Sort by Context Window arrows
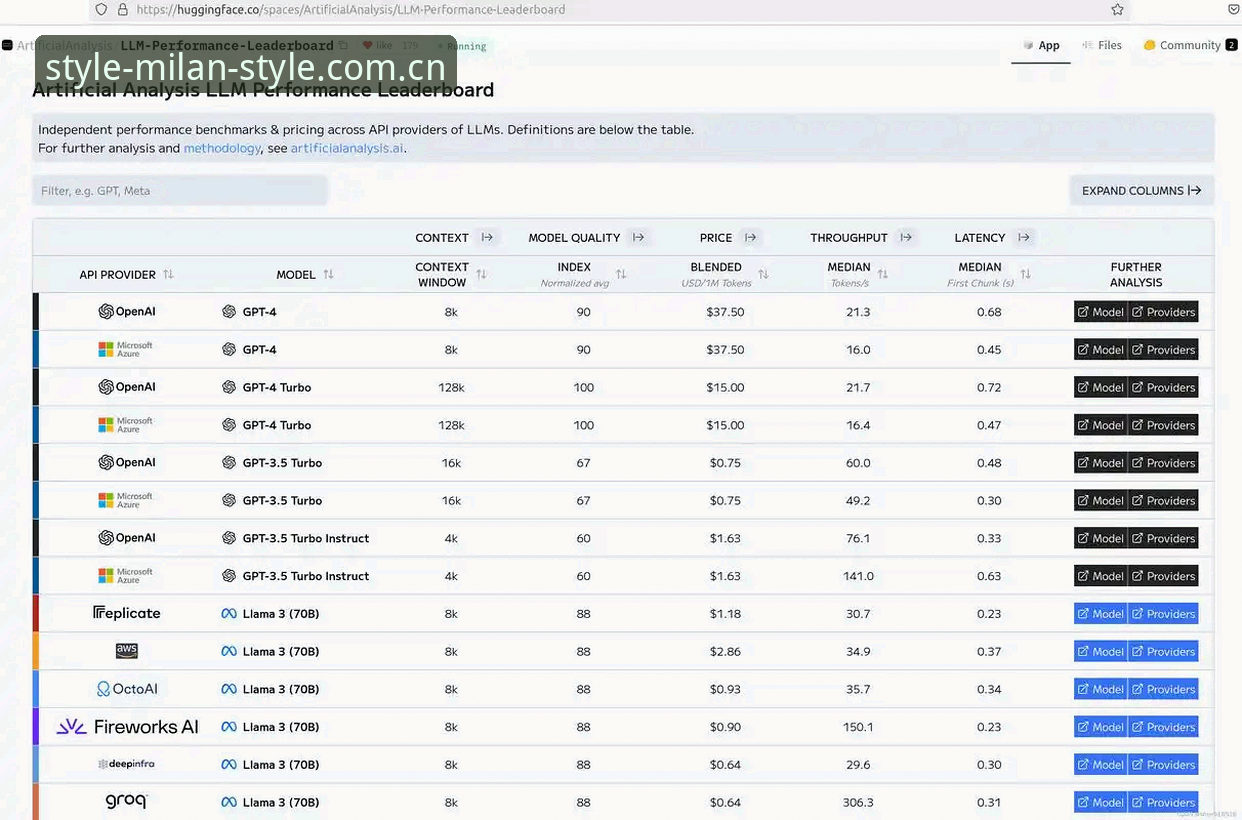 481,274
